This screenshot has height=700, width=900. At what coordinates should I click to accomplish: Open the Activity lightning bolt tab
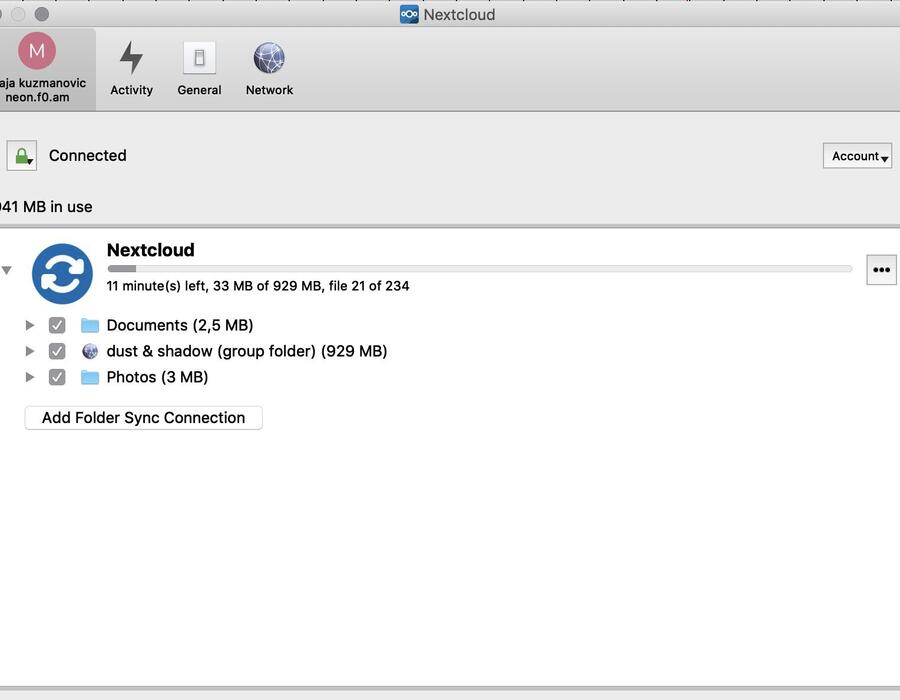(x=131, y=69)
